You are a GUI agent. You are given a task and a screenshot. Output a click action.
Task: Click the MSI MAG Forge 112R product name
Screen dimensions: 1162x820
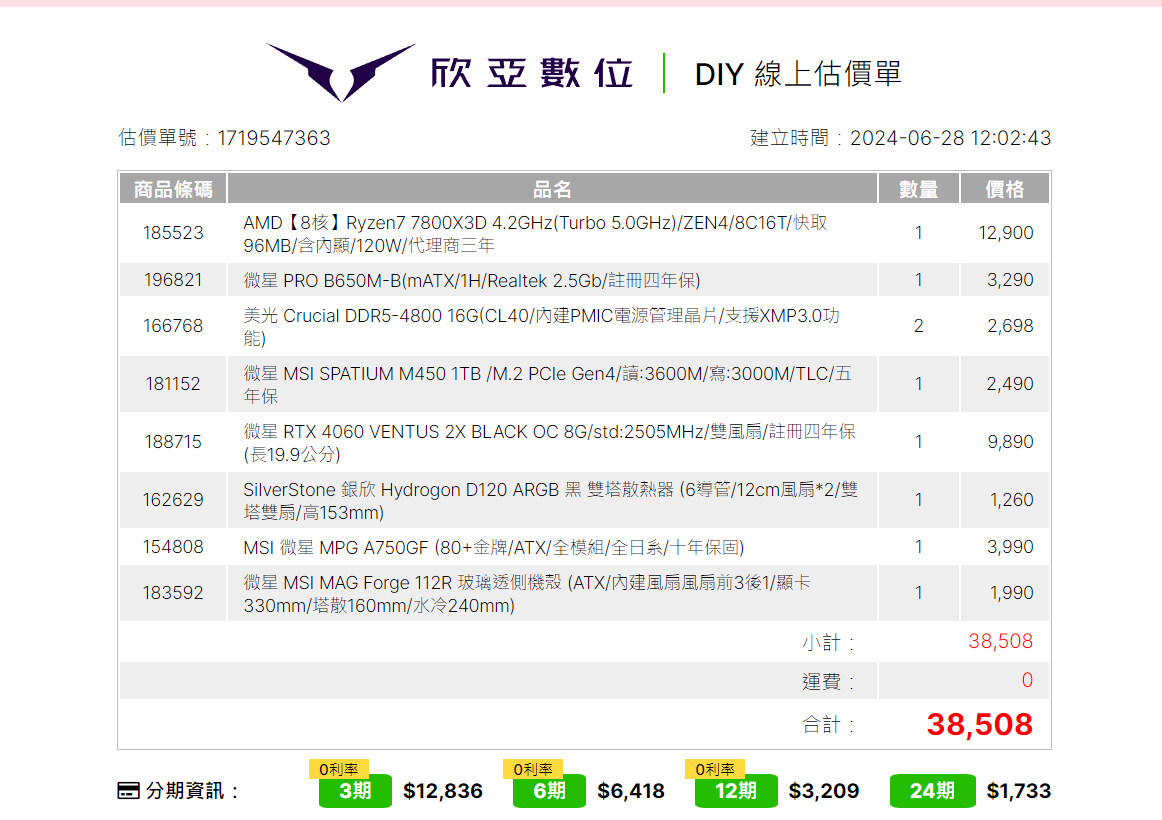click(527, 594)
